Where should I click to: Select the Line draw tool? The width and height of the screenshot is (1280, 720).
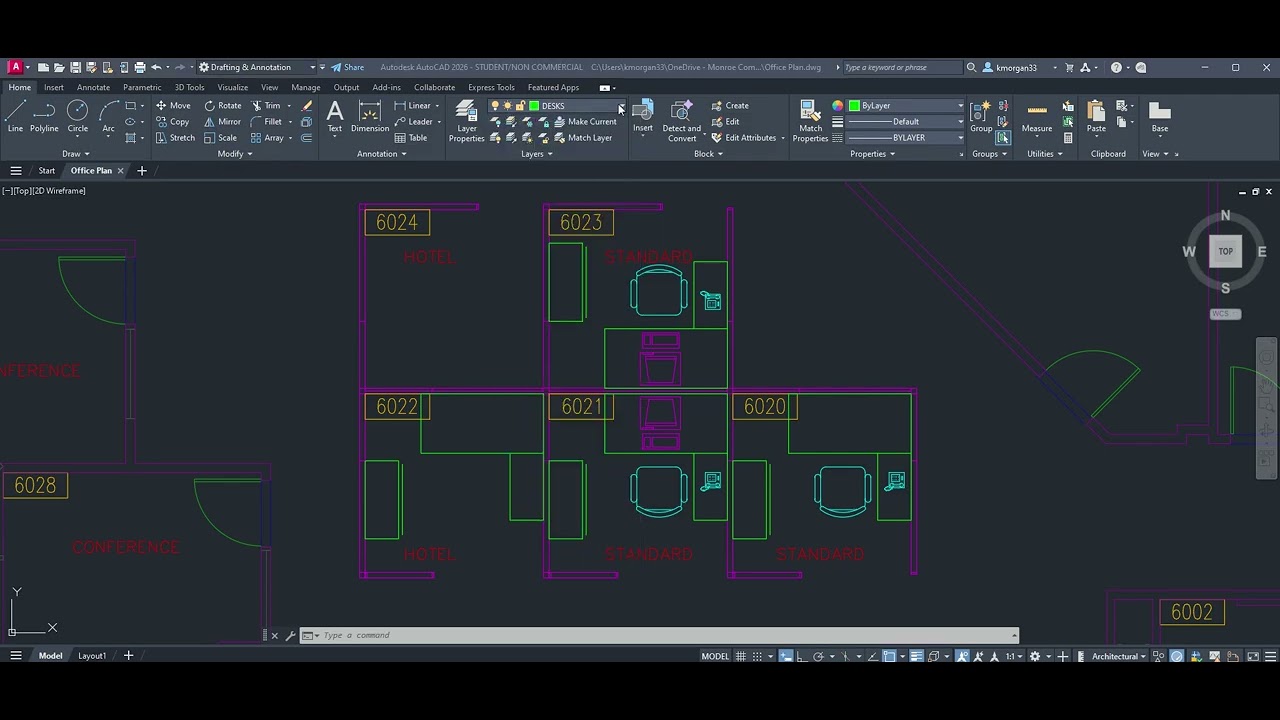[15, 115]
